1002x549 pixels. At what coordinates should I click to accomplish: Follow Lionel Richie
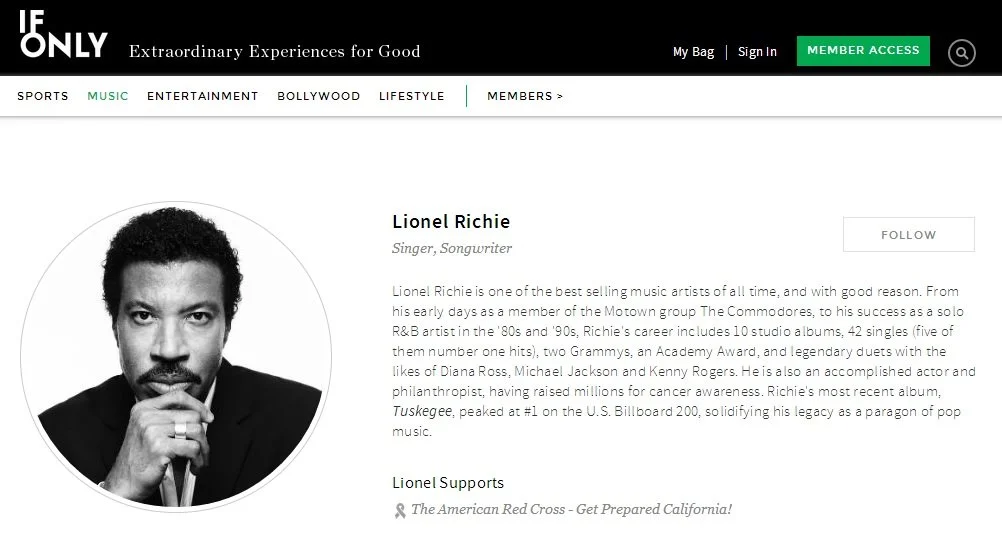[x=909, y=235]
